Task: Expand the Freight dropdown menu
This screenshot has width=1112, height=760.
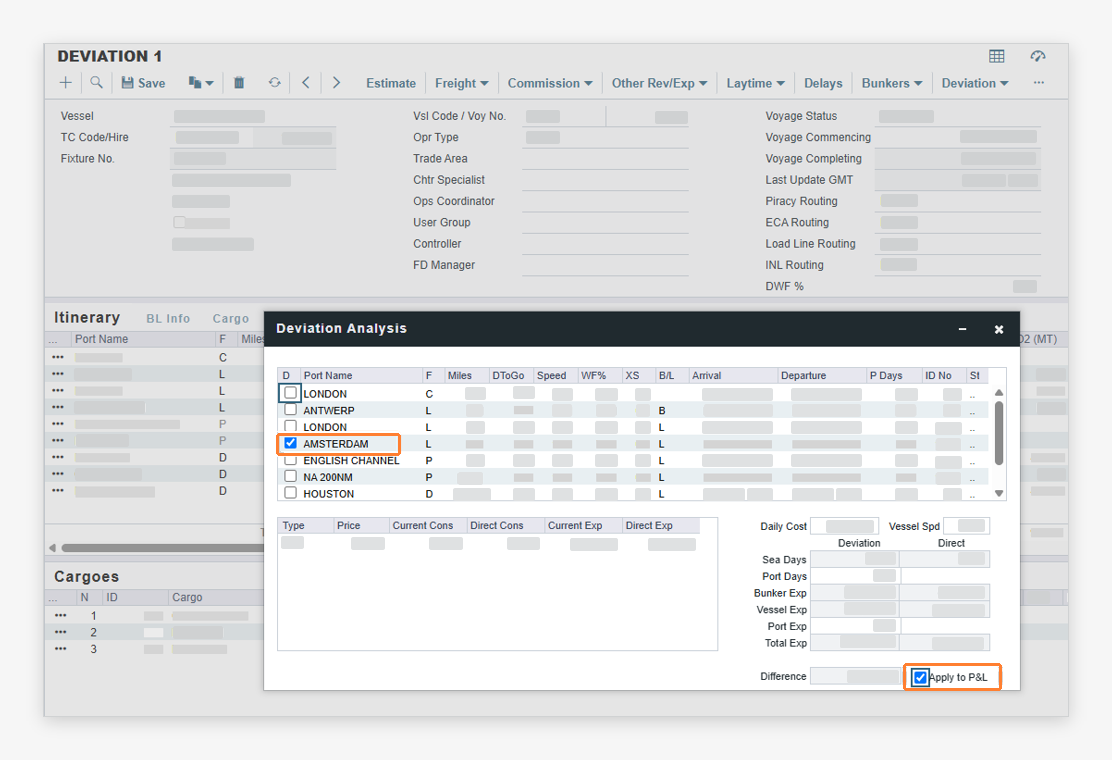Action: 462,83
